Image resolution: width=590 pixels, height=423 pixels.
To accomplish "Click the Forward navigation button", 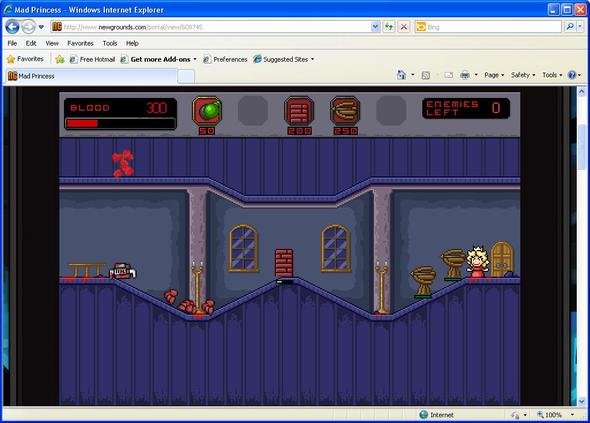I will [28, 27].
